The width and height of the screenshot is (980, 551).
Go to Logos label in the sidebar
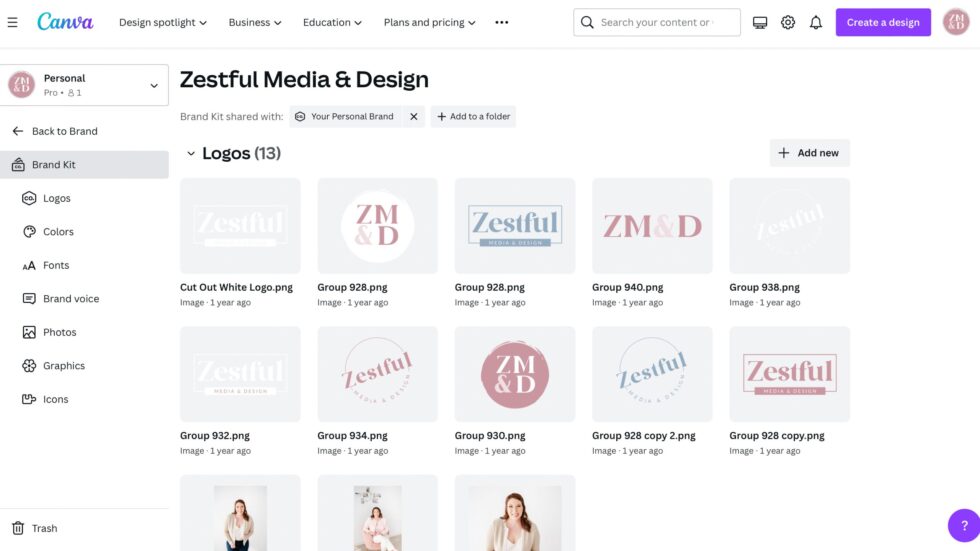[57, 198]
